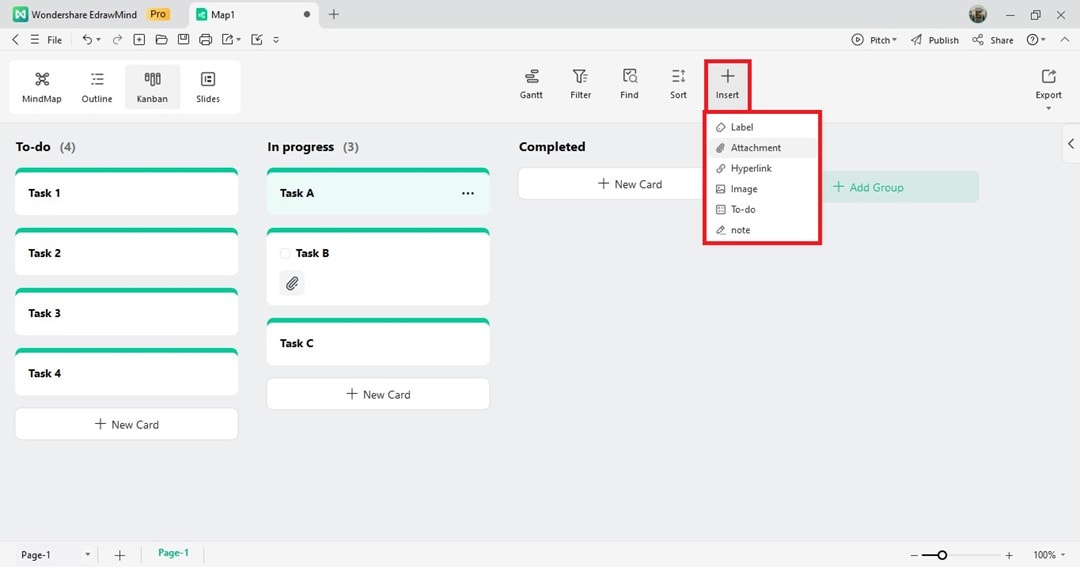Click the open folder icon

click(x=161, y=40)
